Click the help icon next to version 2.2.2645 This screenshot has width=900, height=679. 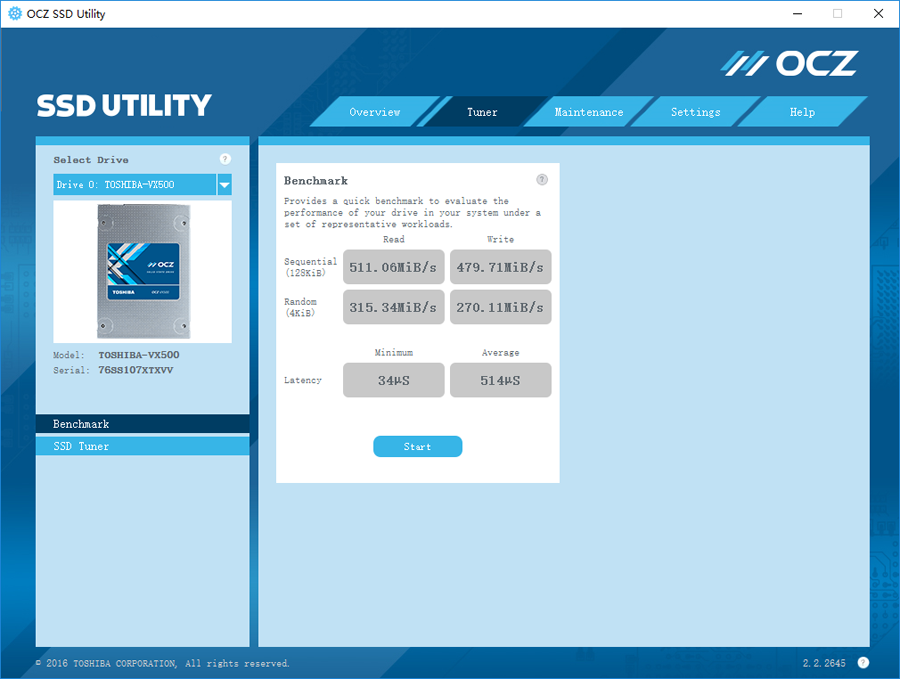tap(863, 662)
